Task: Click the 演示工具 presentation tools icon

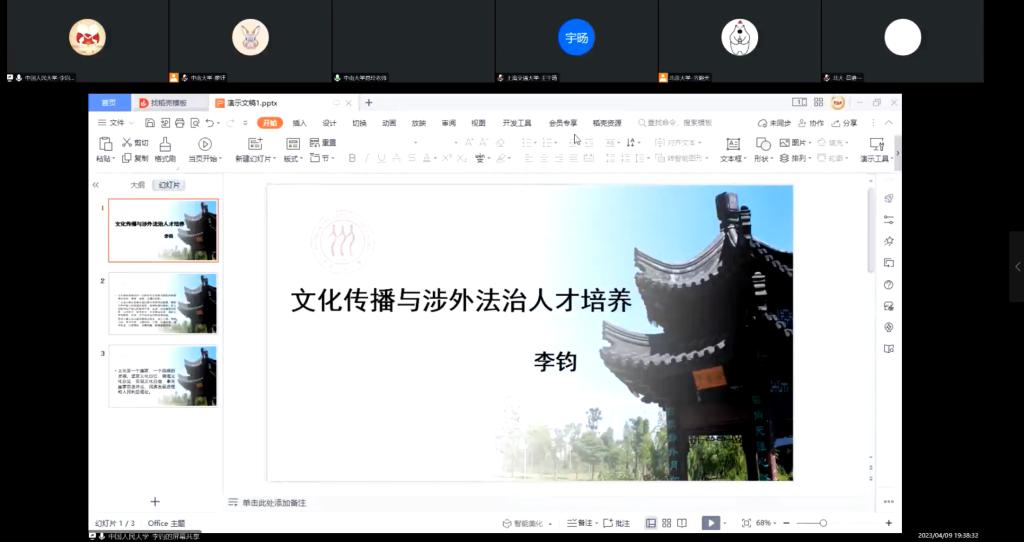Action: [x=877, y=144]
